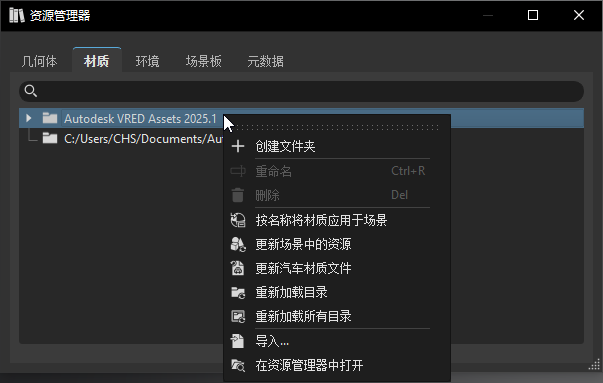Click the resize grip at the window corner
Image resolution: width=603 pixels, height=383 pixels.
pos(595,365)
